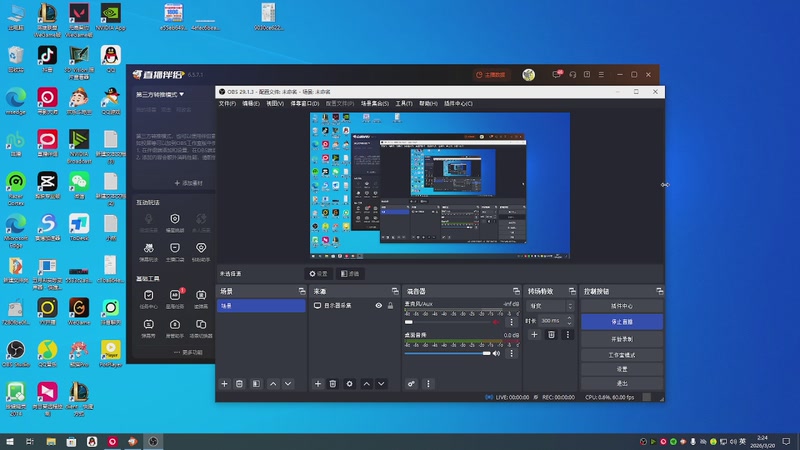Image resolution: width=800 pixels, height=450 pixels.
Task: Open View menu in OBS
Action: point(274,104)
